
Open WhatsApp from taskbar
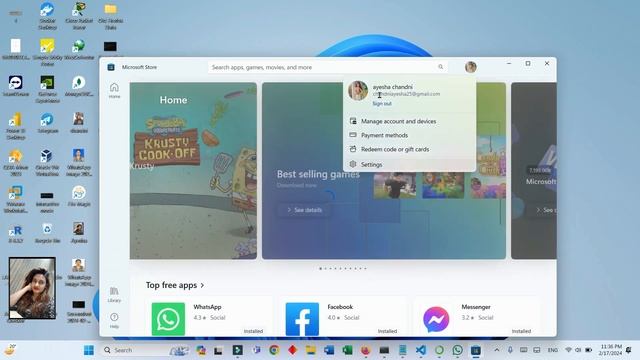[458, 350]
